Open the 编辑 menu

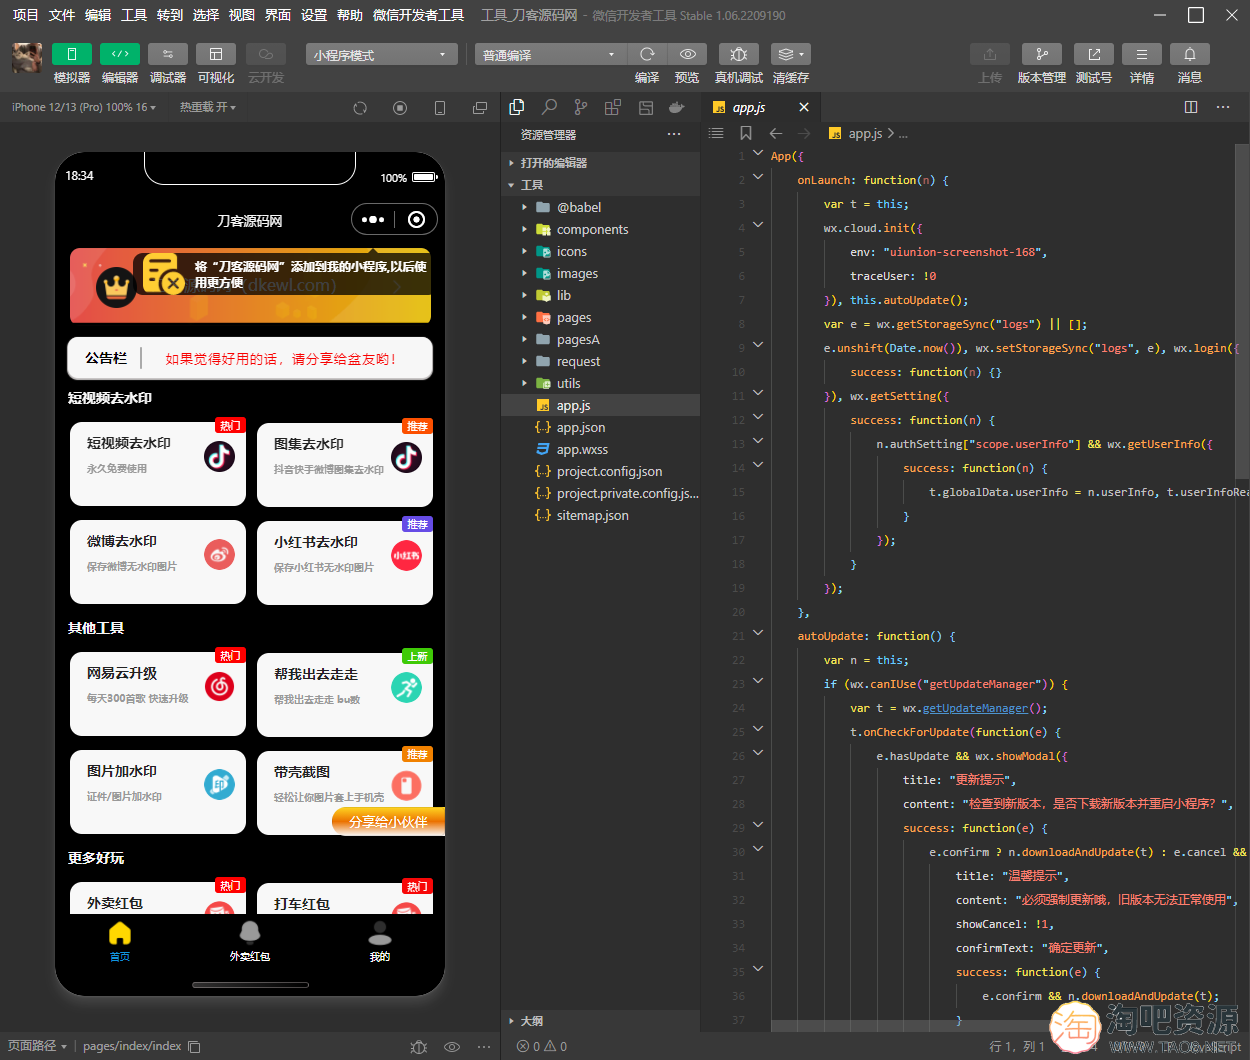coord(98,15)
